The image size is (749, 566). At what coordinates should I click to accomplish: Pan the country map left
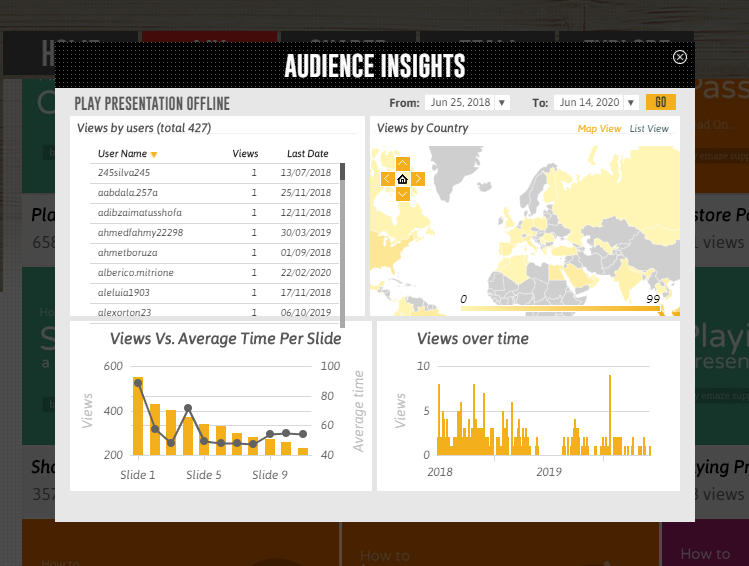[386, 179]
